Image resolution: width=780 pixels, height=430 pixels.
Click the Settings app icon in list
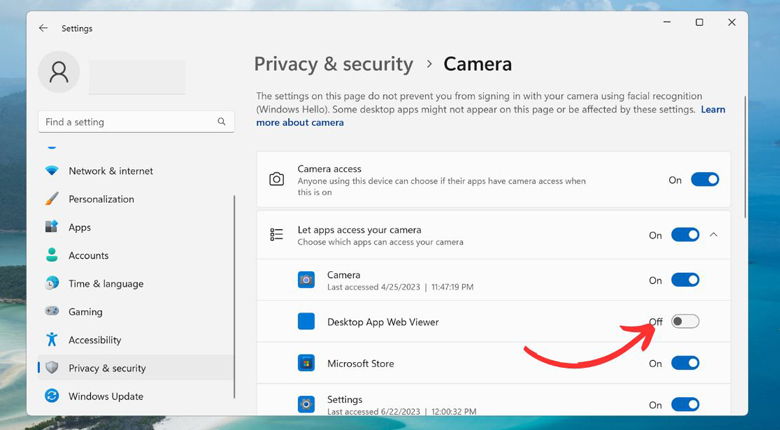(x=306, y=404)
